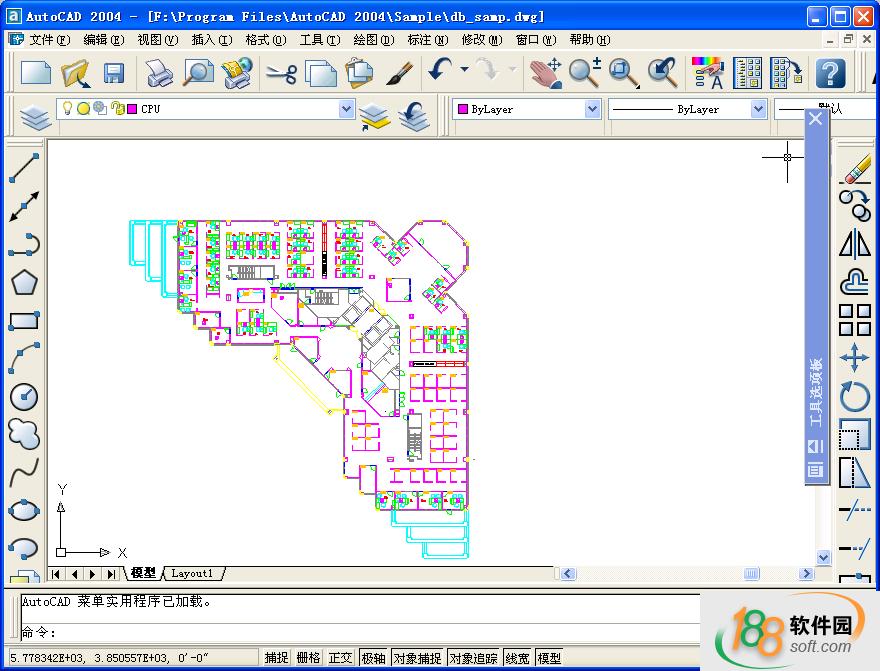Click the Pan Realtime hand icon
The image size is (880, 671).
click(545, 72)
